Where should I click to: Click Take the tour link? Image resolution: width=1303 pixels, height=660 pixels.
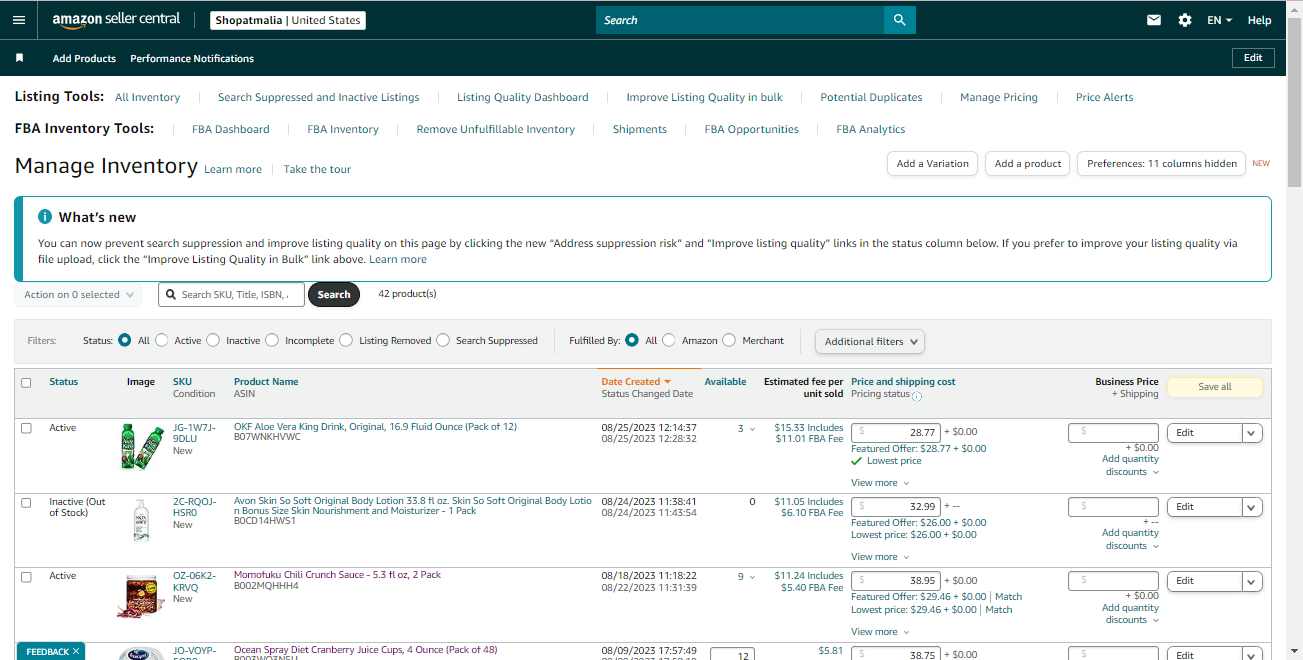point(317,170)
